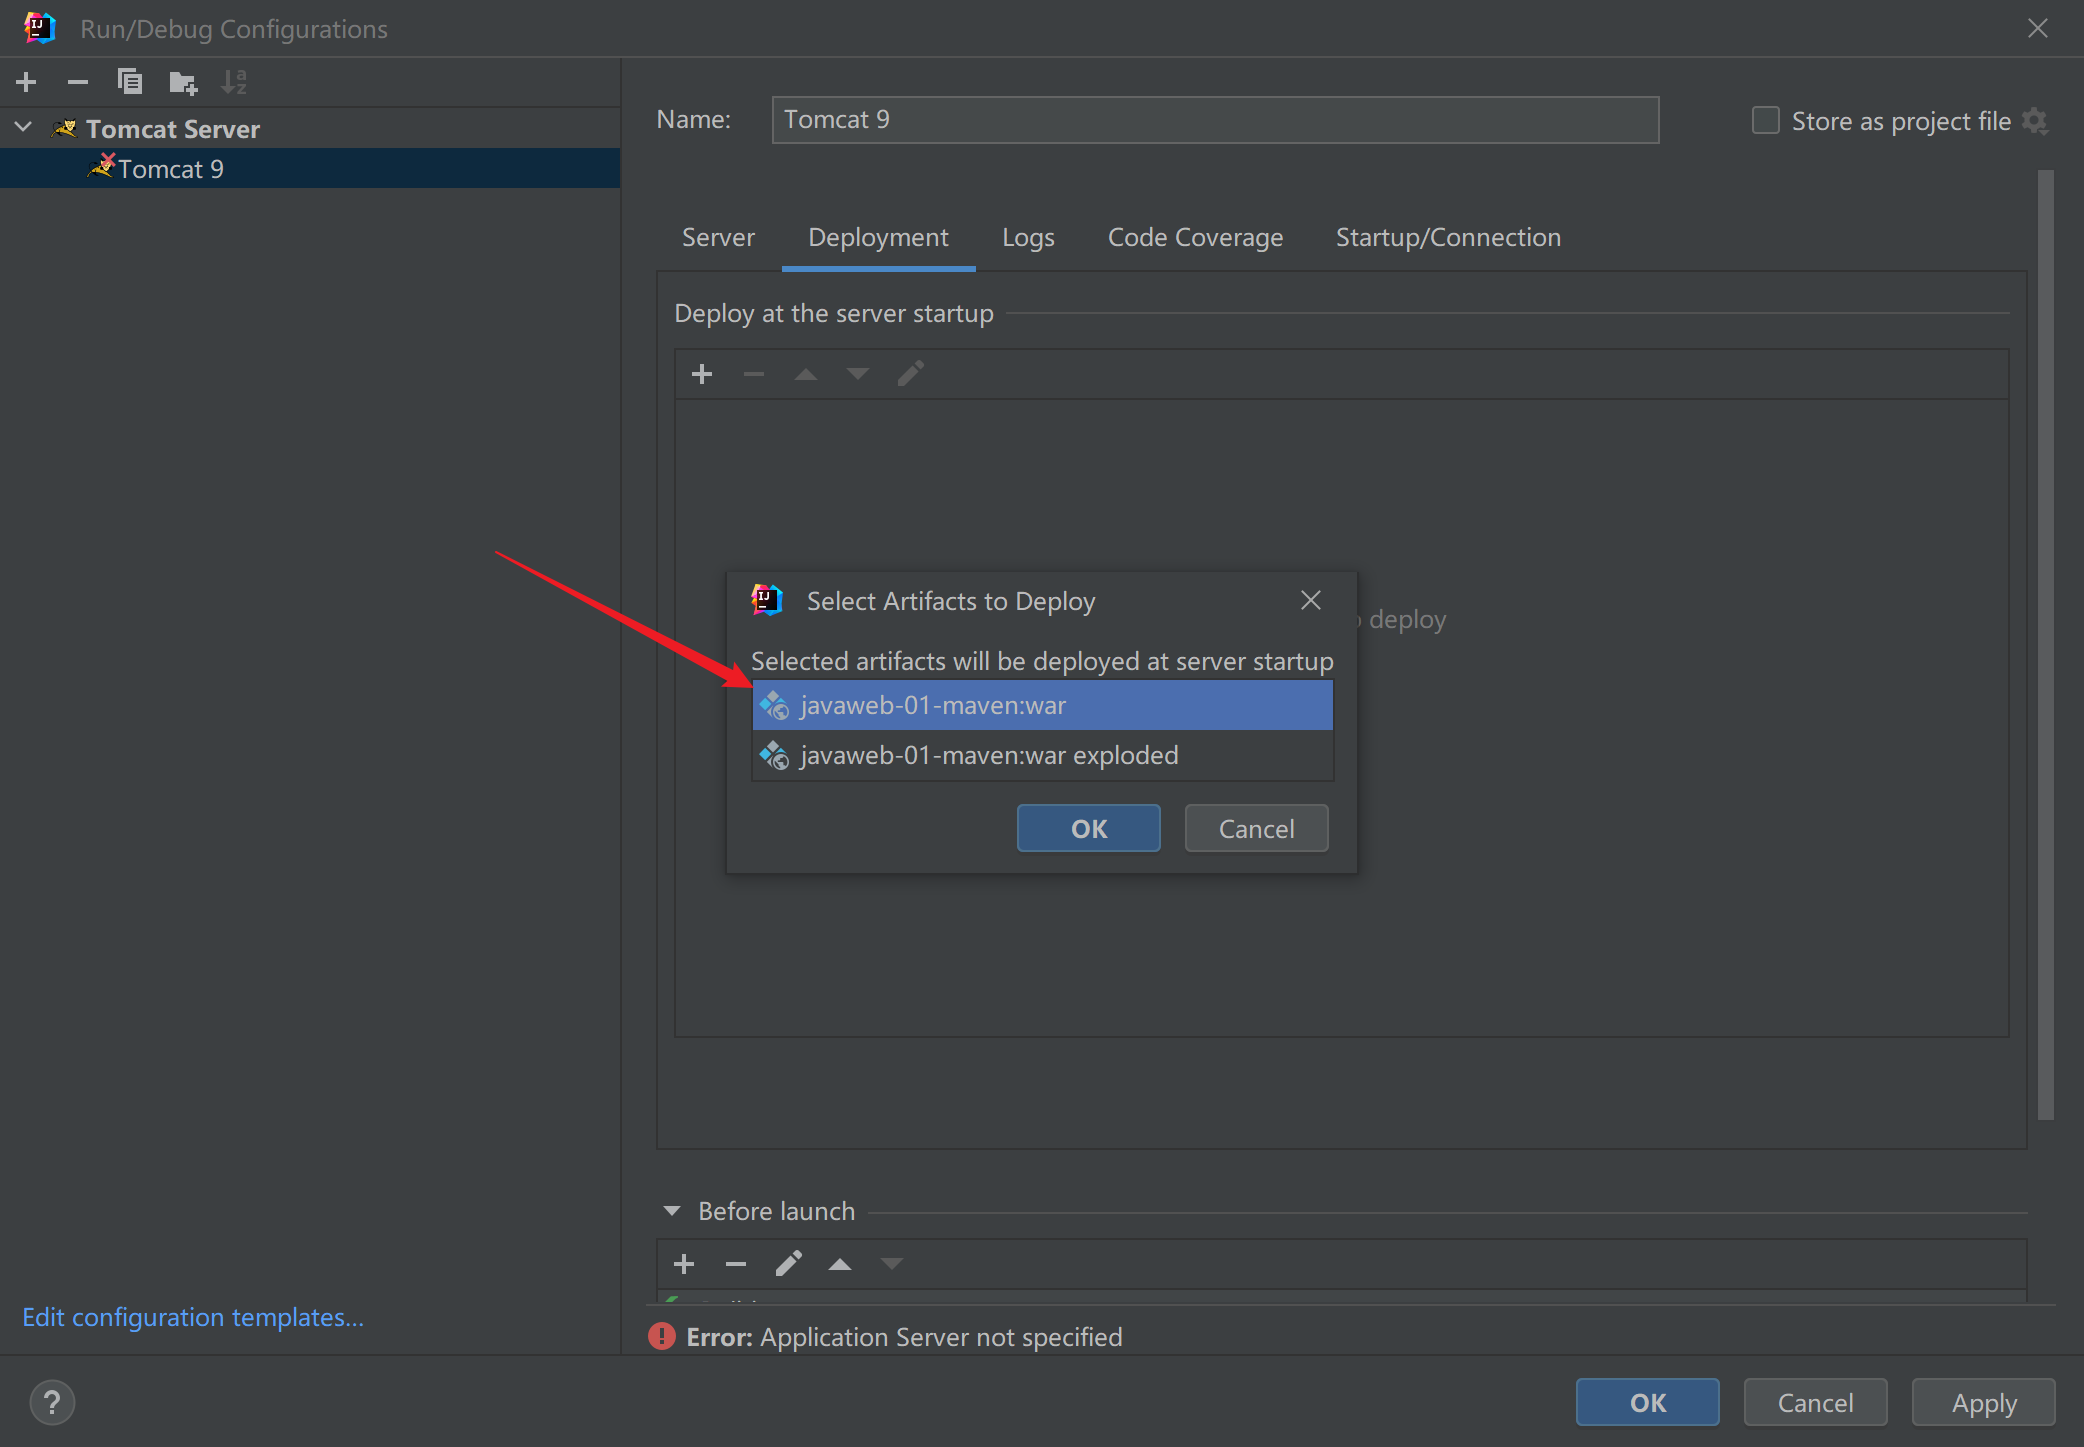The width and height of the screenshot is (2084, 1447).
Task: Add a Before launch task
Action: click(x=684, y=1264)
